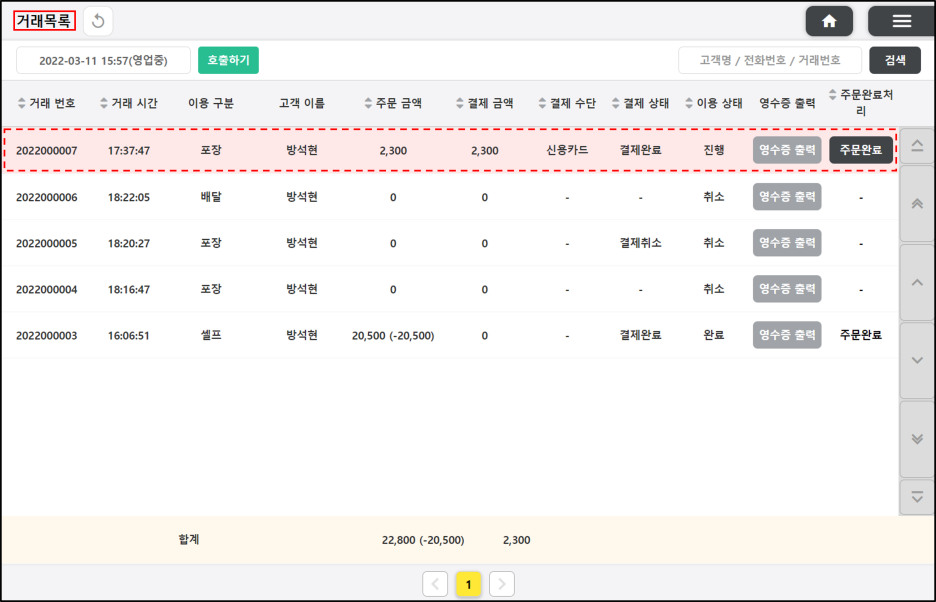The width and height of the screenshot is (936, 602).
Task: Click the 거래목록 page title
Action: [44, 21]
